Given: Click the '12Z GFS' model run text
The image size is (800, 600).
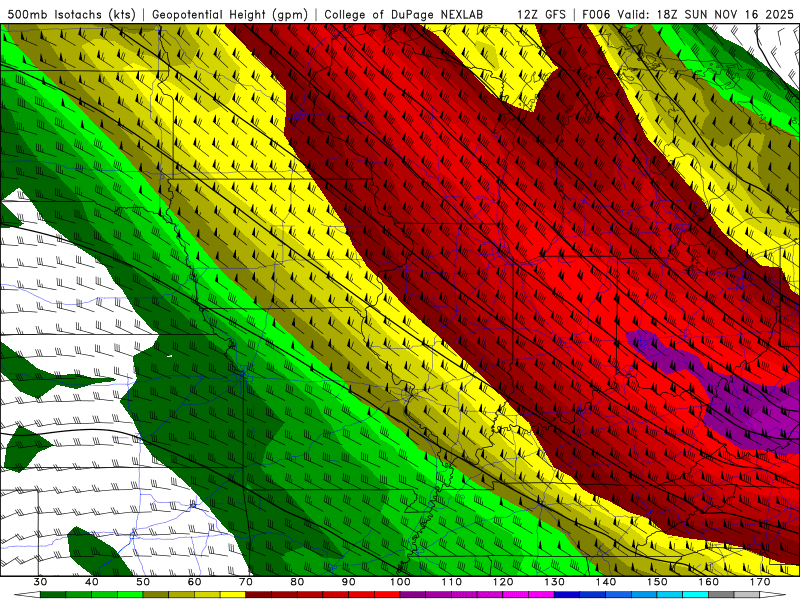Looking at the screenshot, I should click(x=541, y=14).
